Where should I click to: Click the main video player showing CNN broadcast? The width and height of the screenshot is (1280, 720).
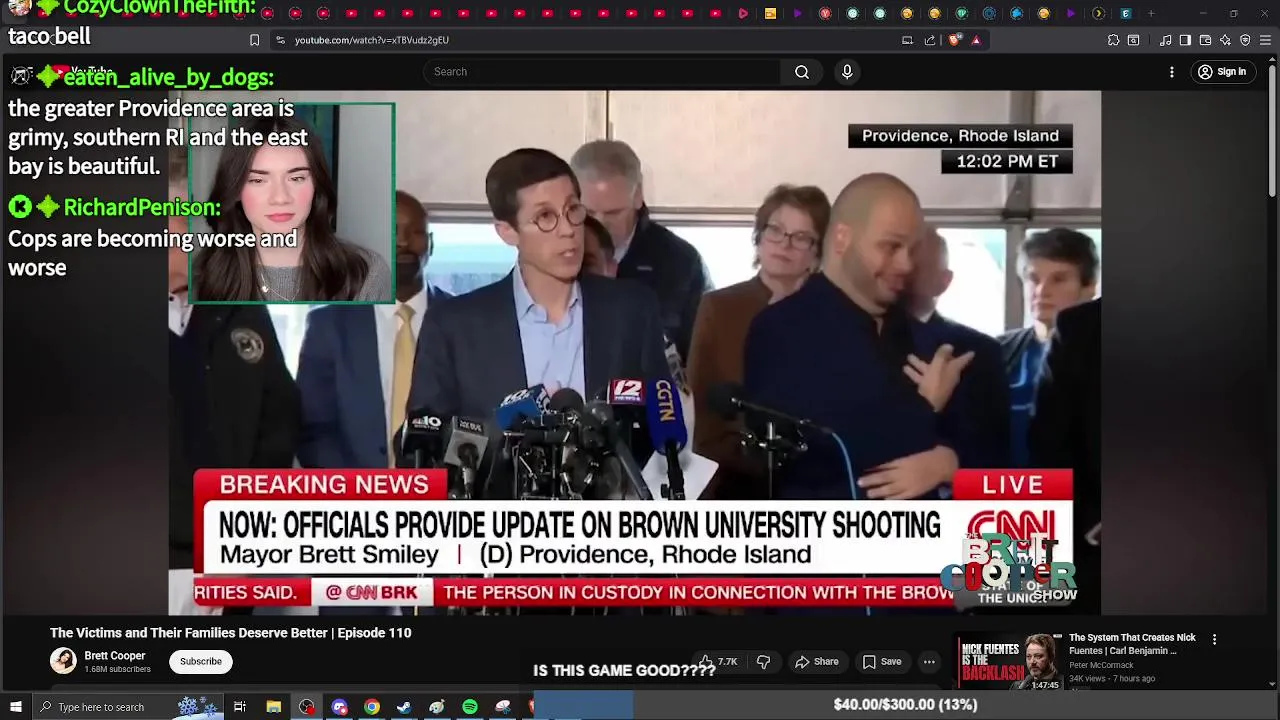tap(635, 352)
